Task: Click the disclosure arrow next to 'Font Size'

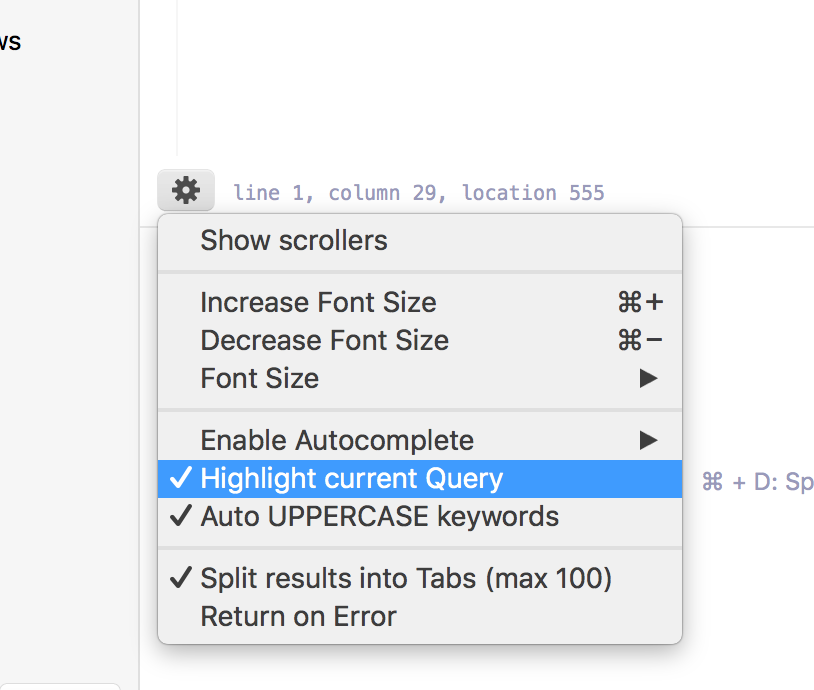Action: pos(650,378)
